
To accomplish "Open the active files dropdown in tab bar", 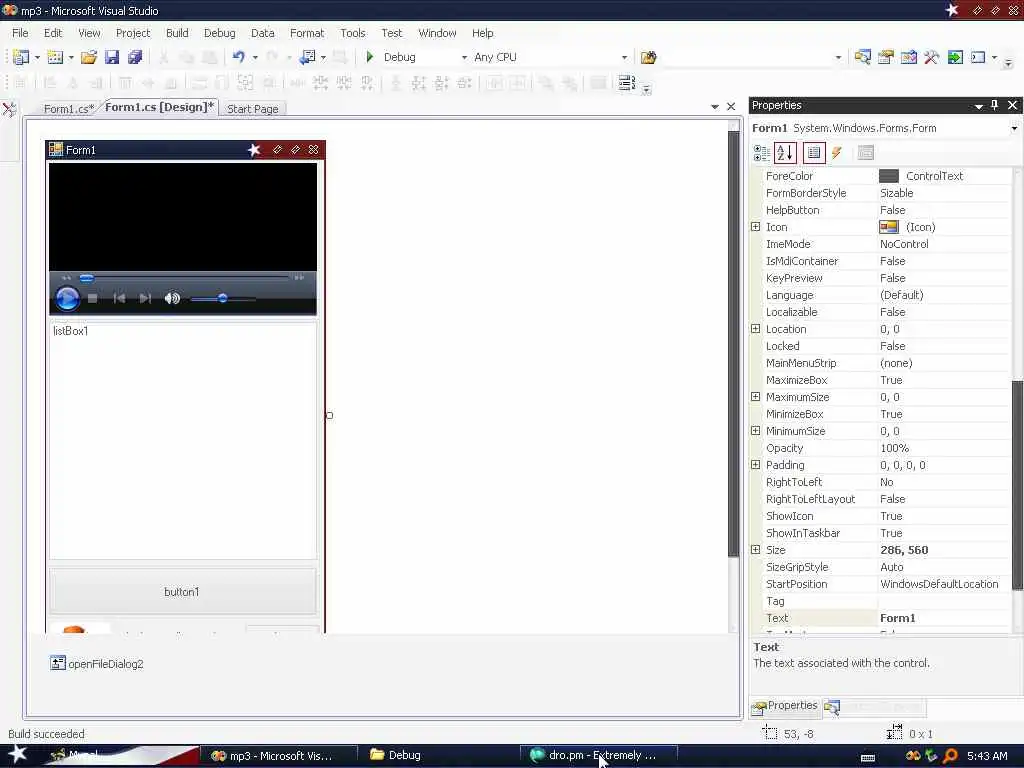I will [714, 106].
